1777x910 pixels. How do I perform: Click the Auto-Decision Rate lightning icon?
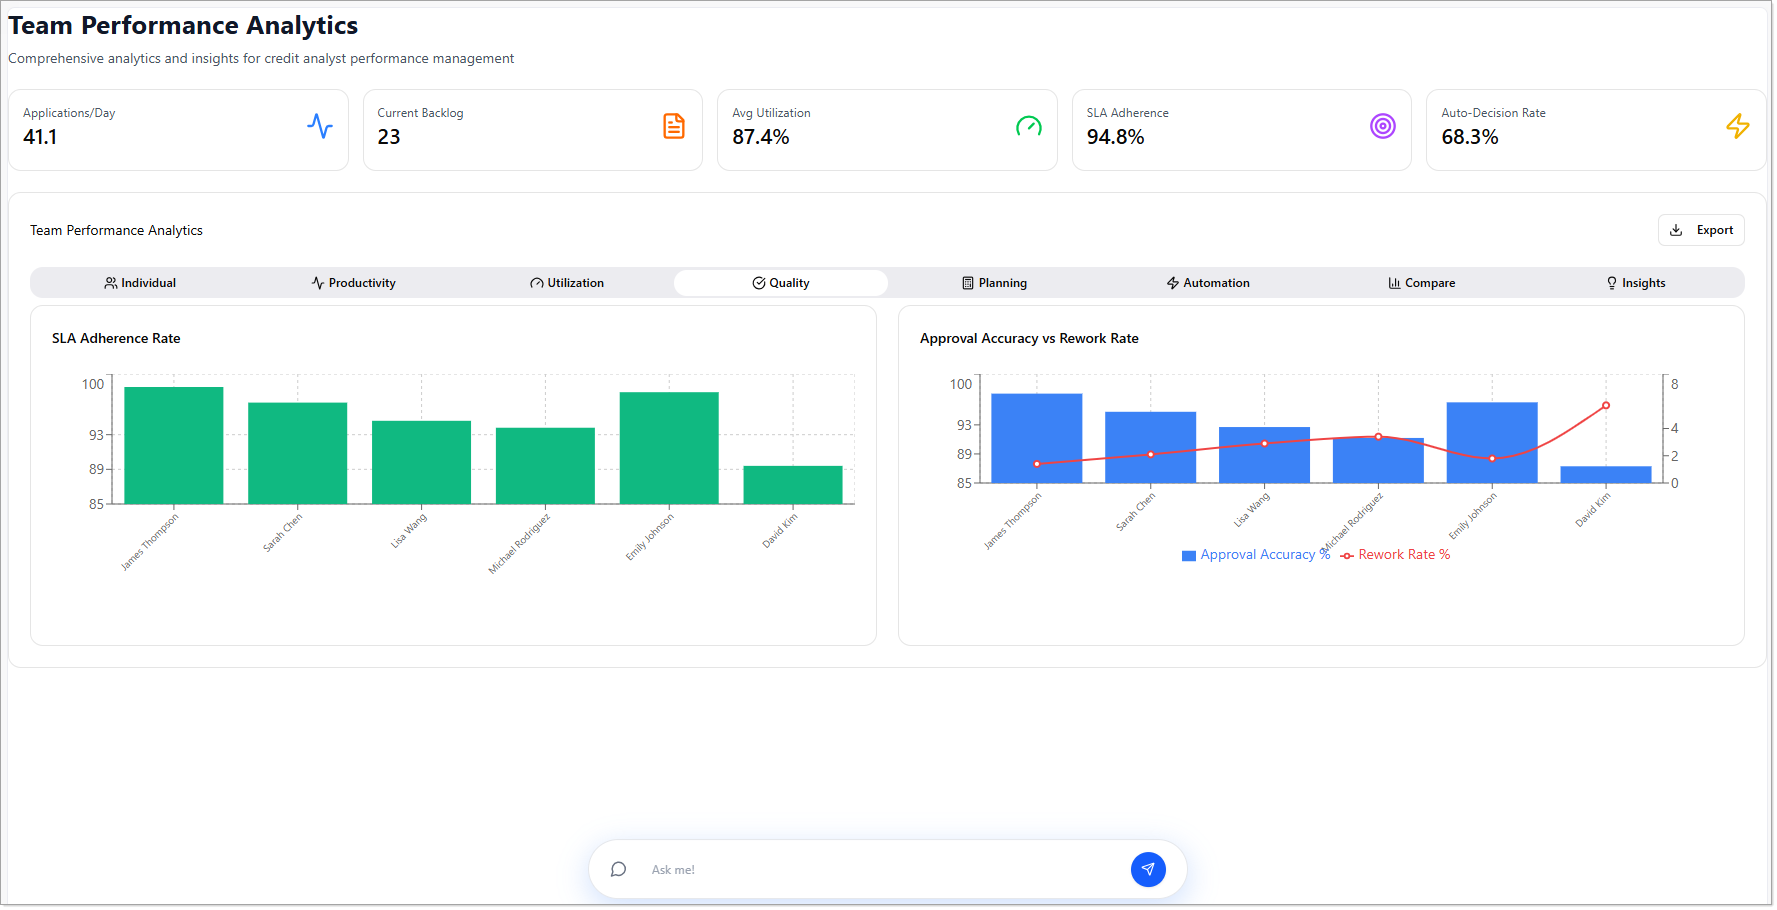pyautogui.click(x=1737, y=126)
